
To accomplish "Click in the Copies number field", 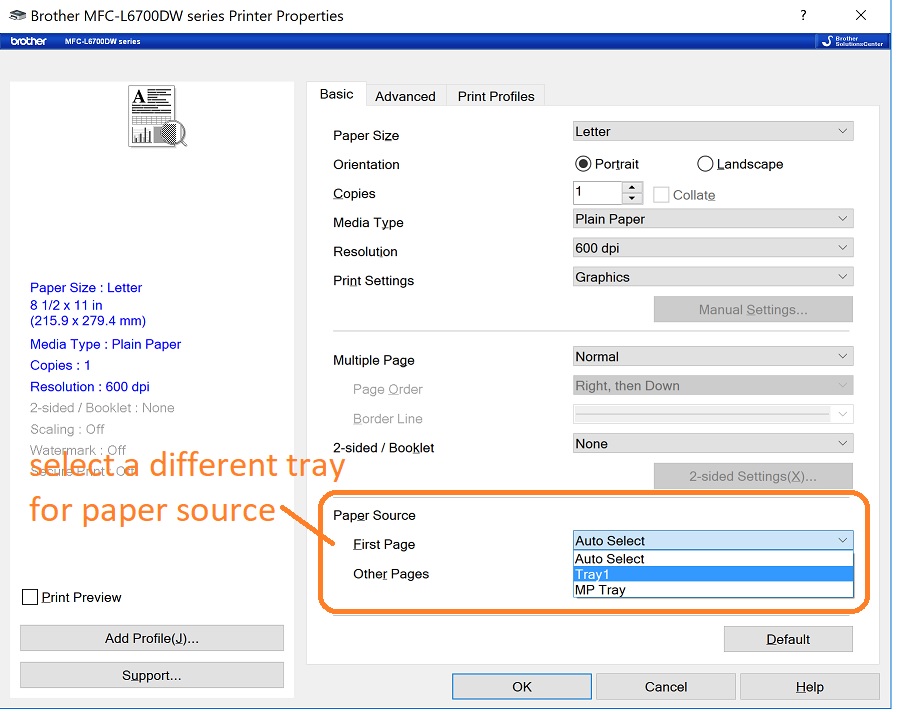I will pos(597,192).
